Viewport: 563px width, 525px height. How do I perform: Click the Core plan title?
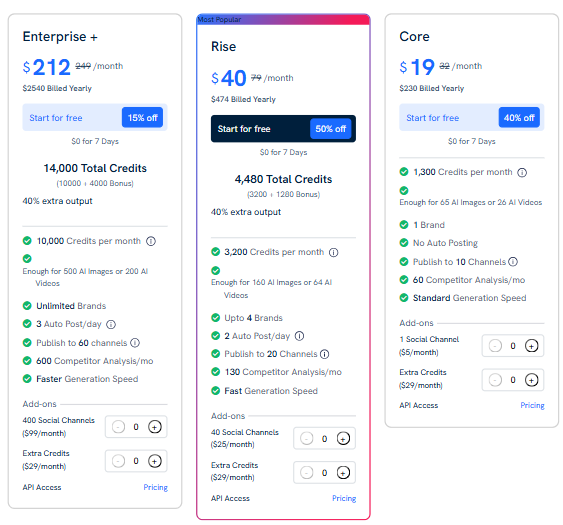click(x=414, y=37)
